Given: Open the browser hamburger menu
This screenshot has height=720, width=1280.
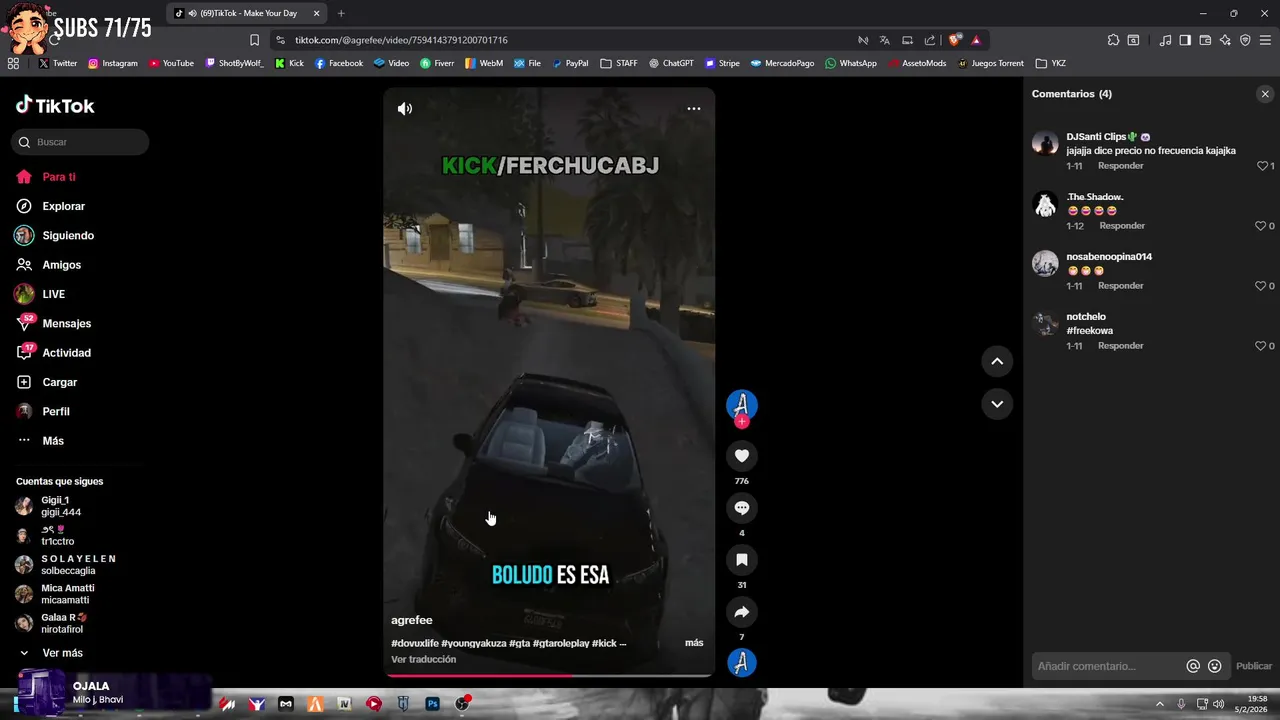Looking at the screenshot, I should (x=1265, y=40).
